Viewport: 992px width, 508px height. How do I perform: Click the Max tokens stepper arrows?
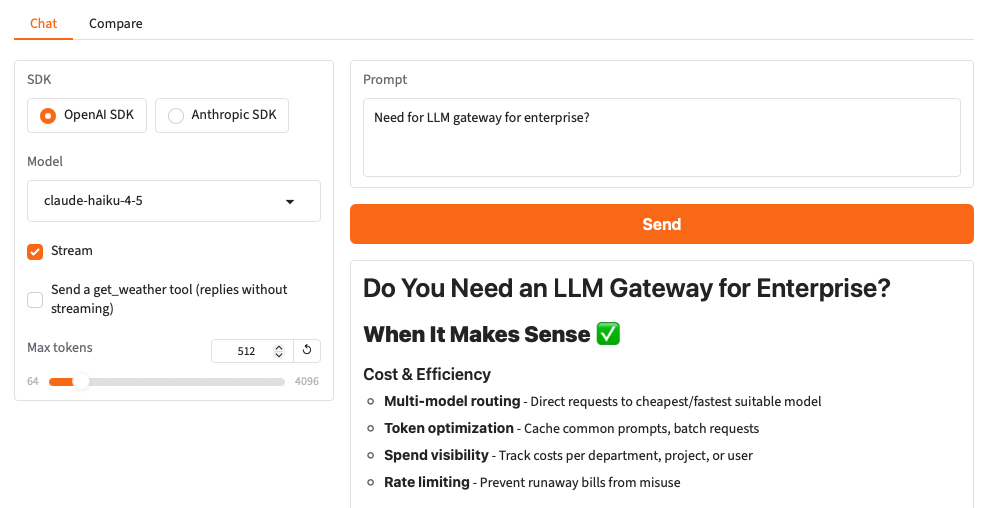click(279, 351)
